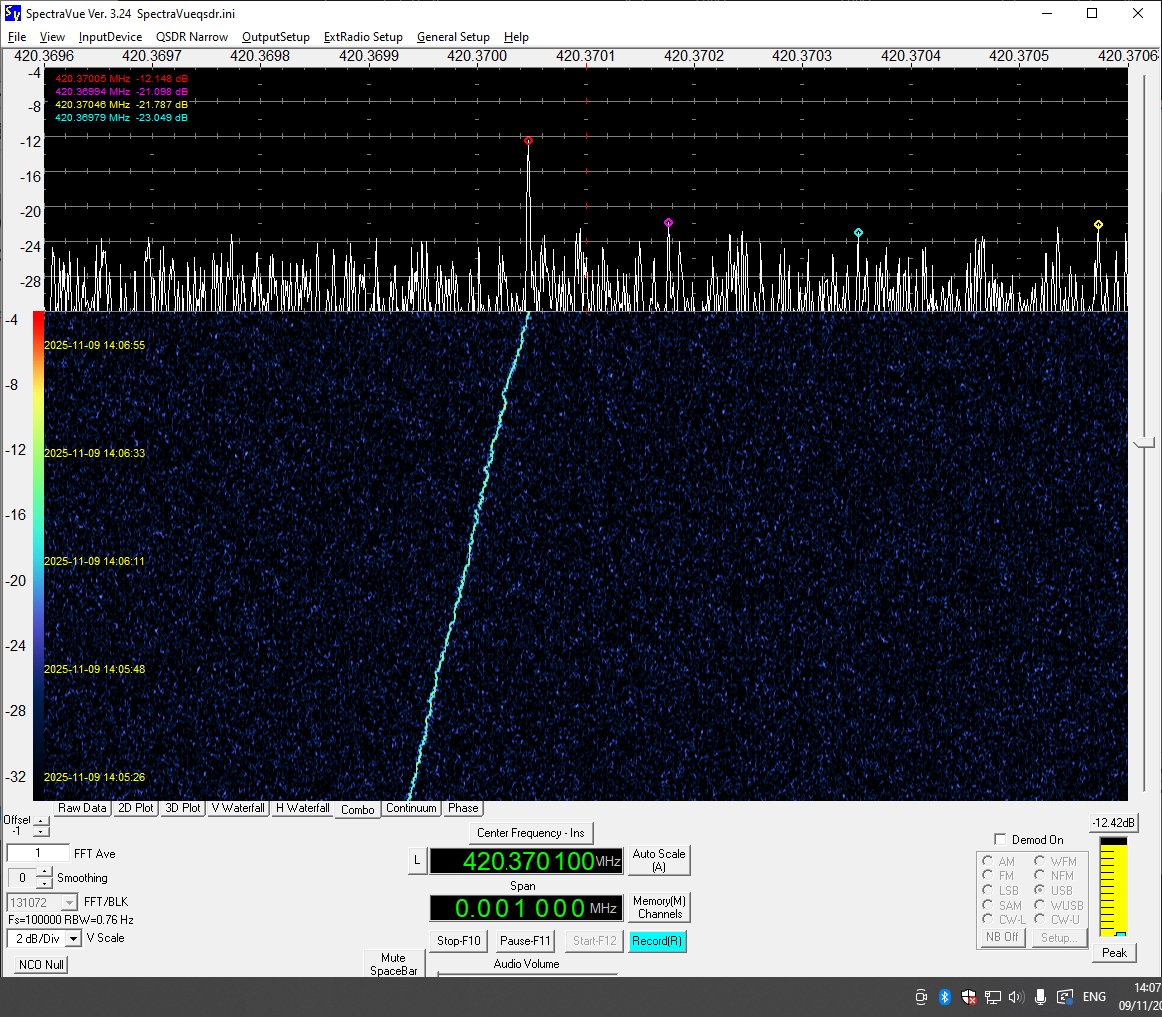
Task: Switch to the 3D Plot tab
Action: [182, 808]
